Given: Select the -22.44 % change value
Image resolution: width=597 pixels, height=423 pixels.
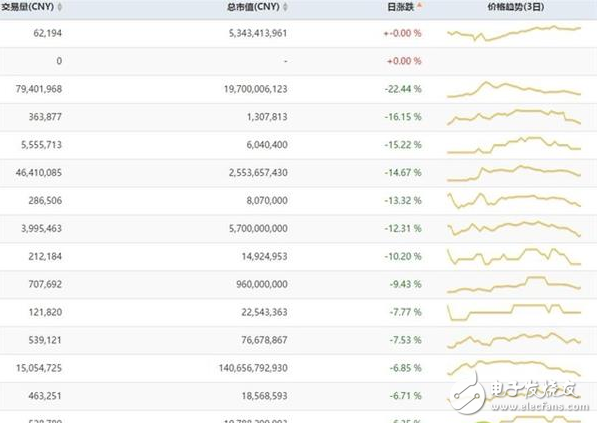Looking at the screenshot, I should pyautogui.click(x=403, y=89).
